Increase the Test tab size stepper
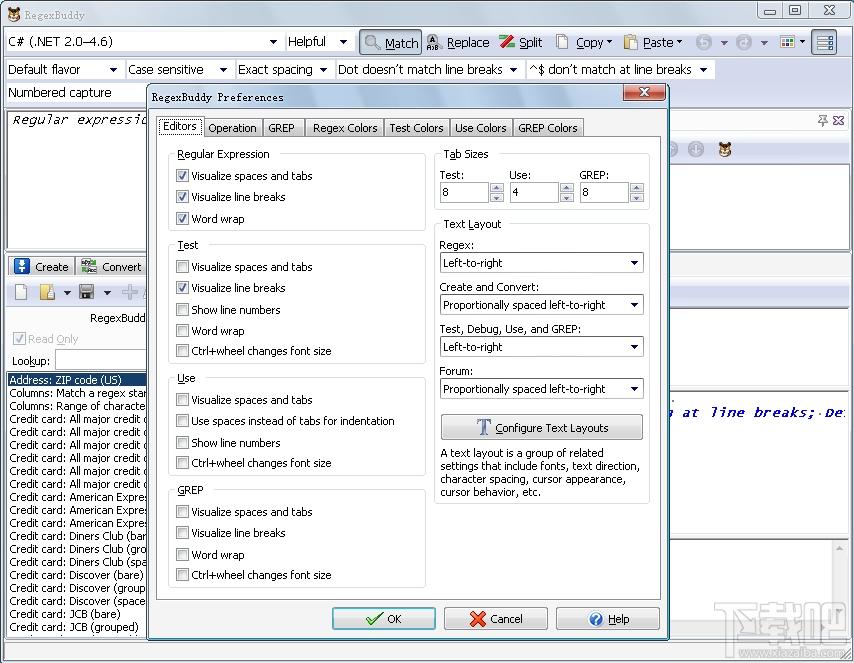The height and width of the screenshot is (663, 854). [496, 188]
